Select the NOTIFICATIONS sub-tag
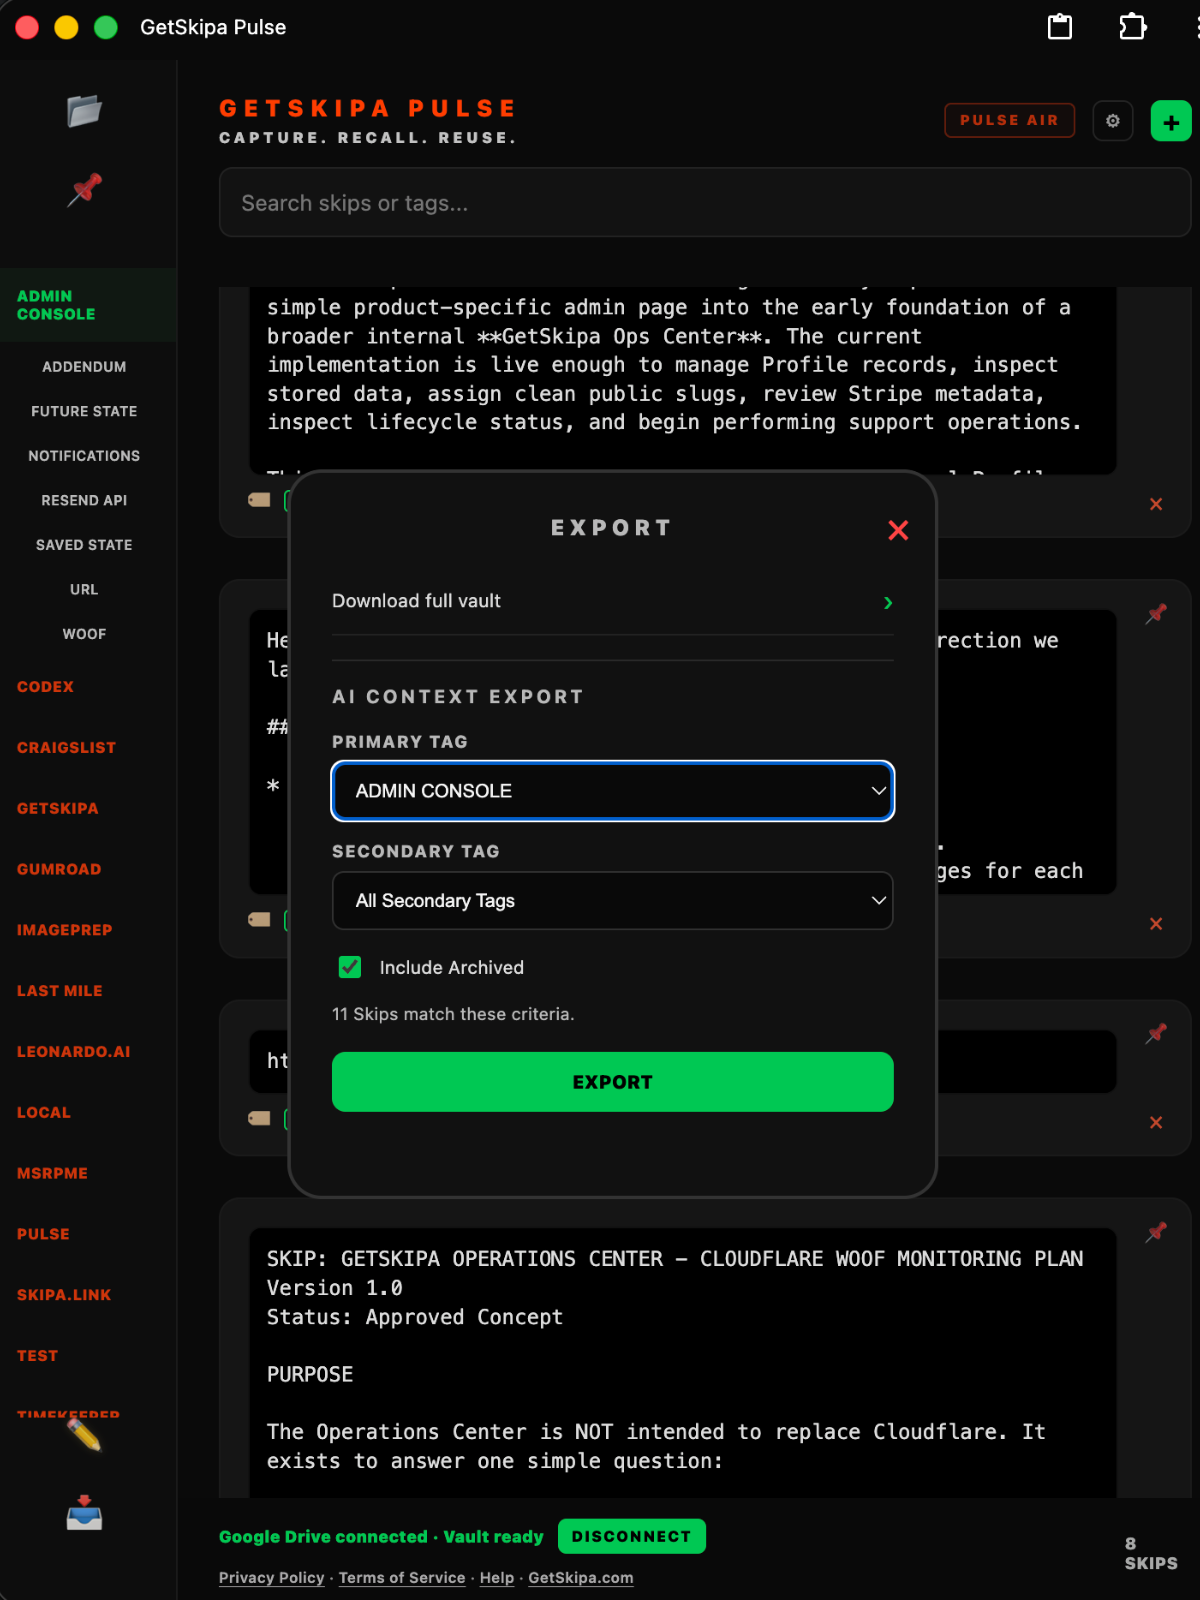Screen dimensions: 1200x1600 pyautogui.click(x=84, y=456)
